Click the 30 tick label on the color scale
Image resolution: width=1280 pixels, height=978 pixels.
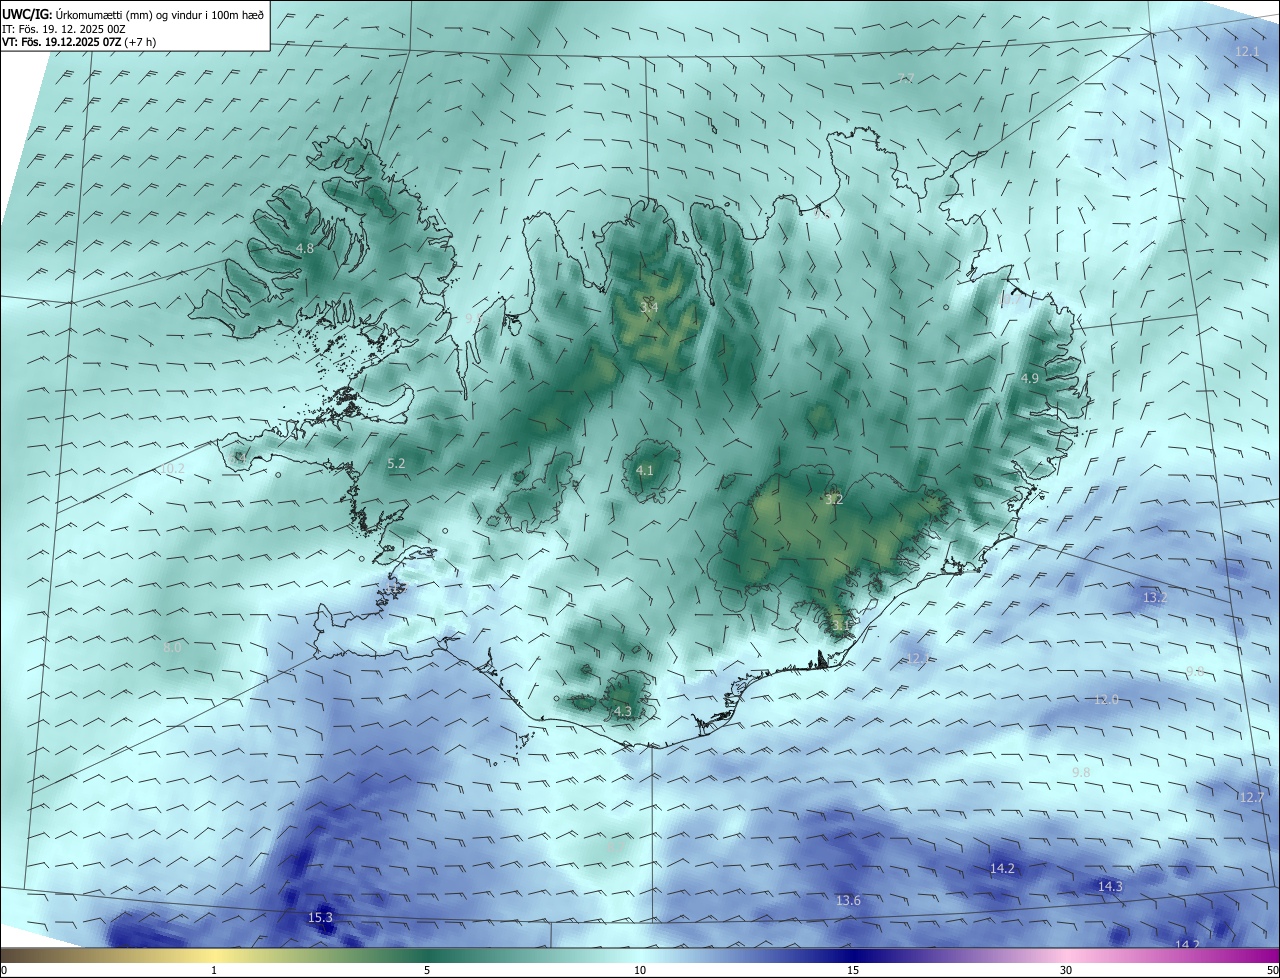click(x=1066, y=970)
